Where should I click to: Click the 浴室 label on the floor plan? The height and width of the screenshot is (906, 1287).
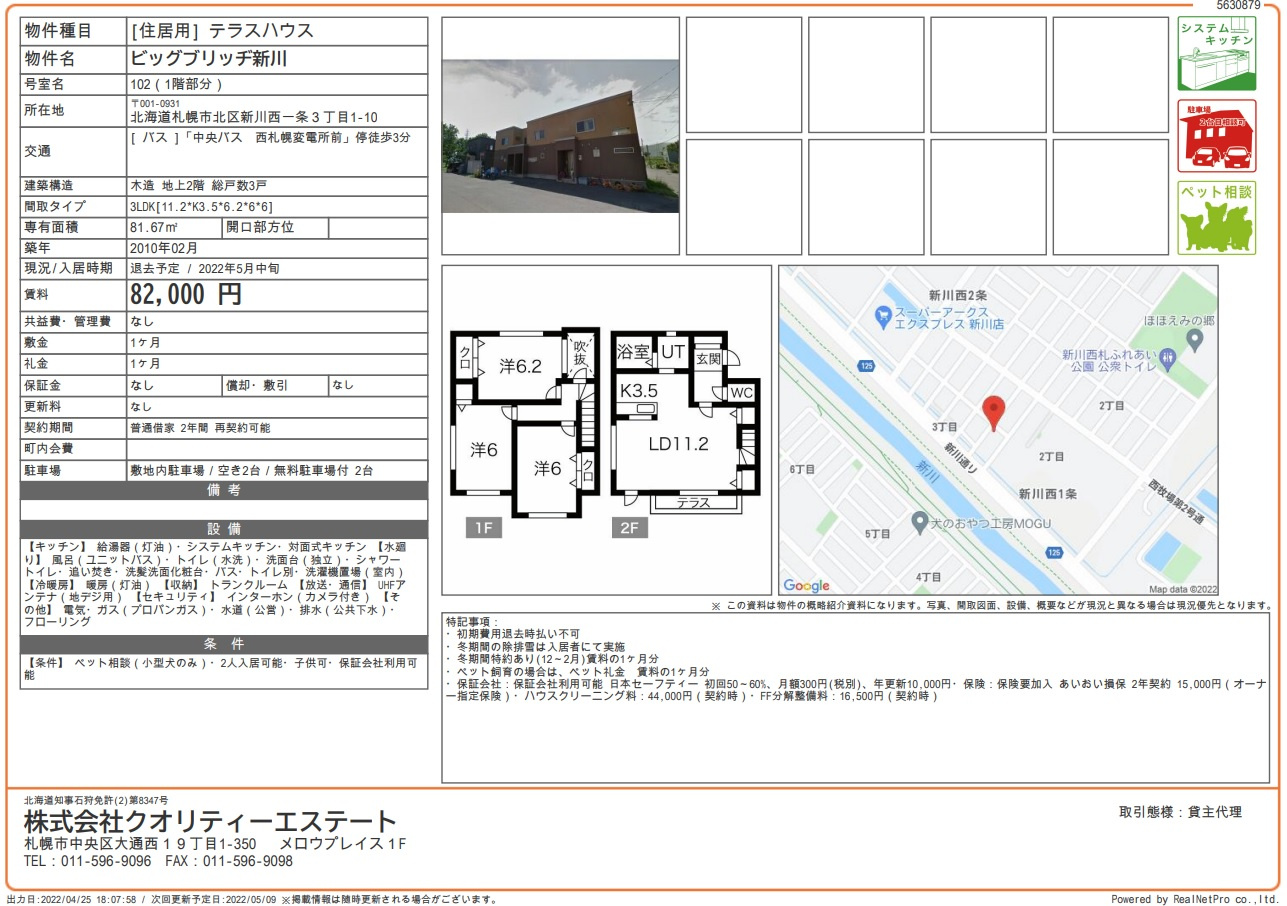633,352
